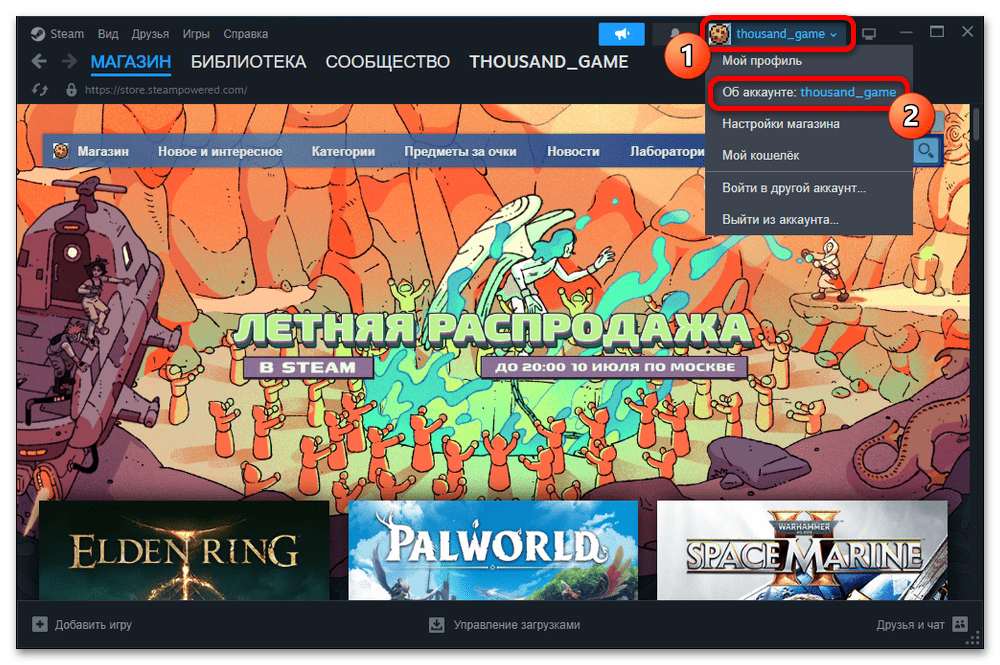Reload the store page
Image resolution: width=1000 pixels, height=665 pixels.
(x=40, y=90)
